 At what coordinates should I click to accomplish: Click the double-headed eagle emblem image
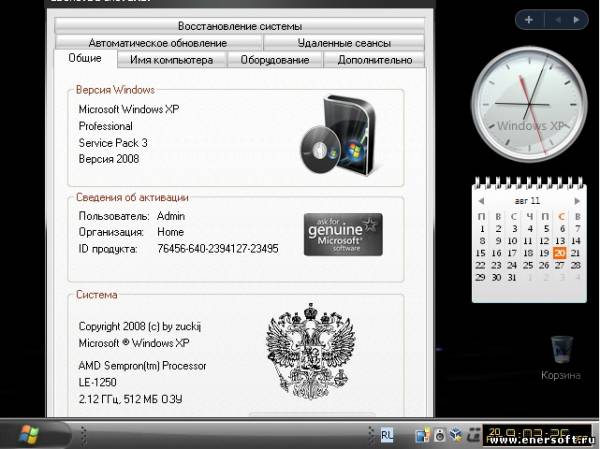(311, 351)
